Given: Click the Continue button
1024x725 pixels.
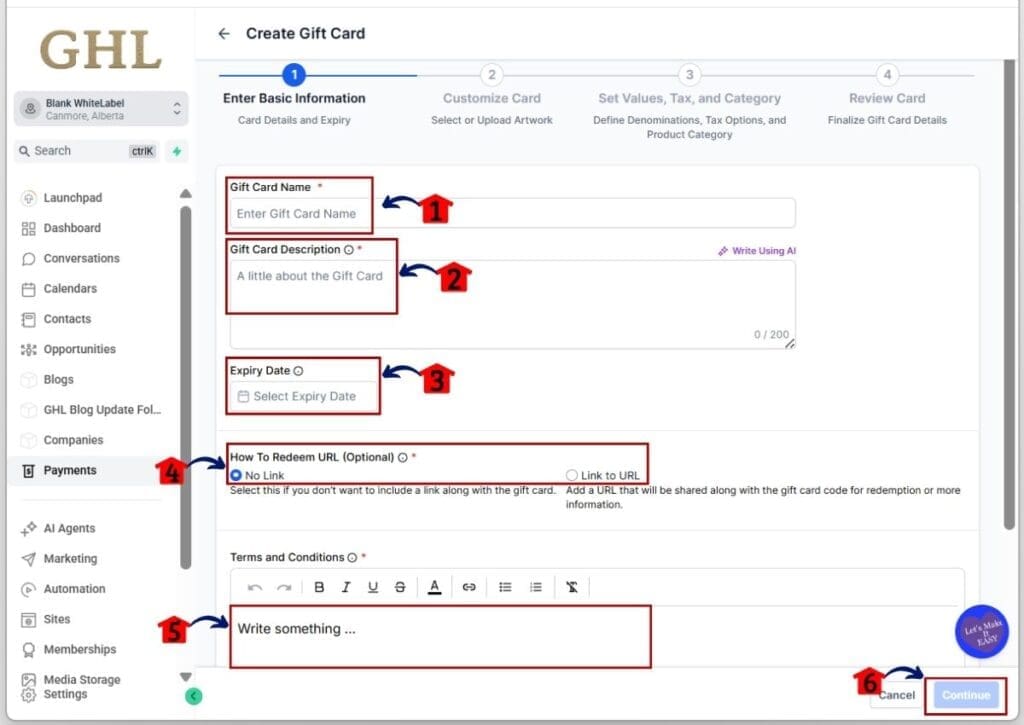Looking at the screenshot, I should tap(965, 695).
